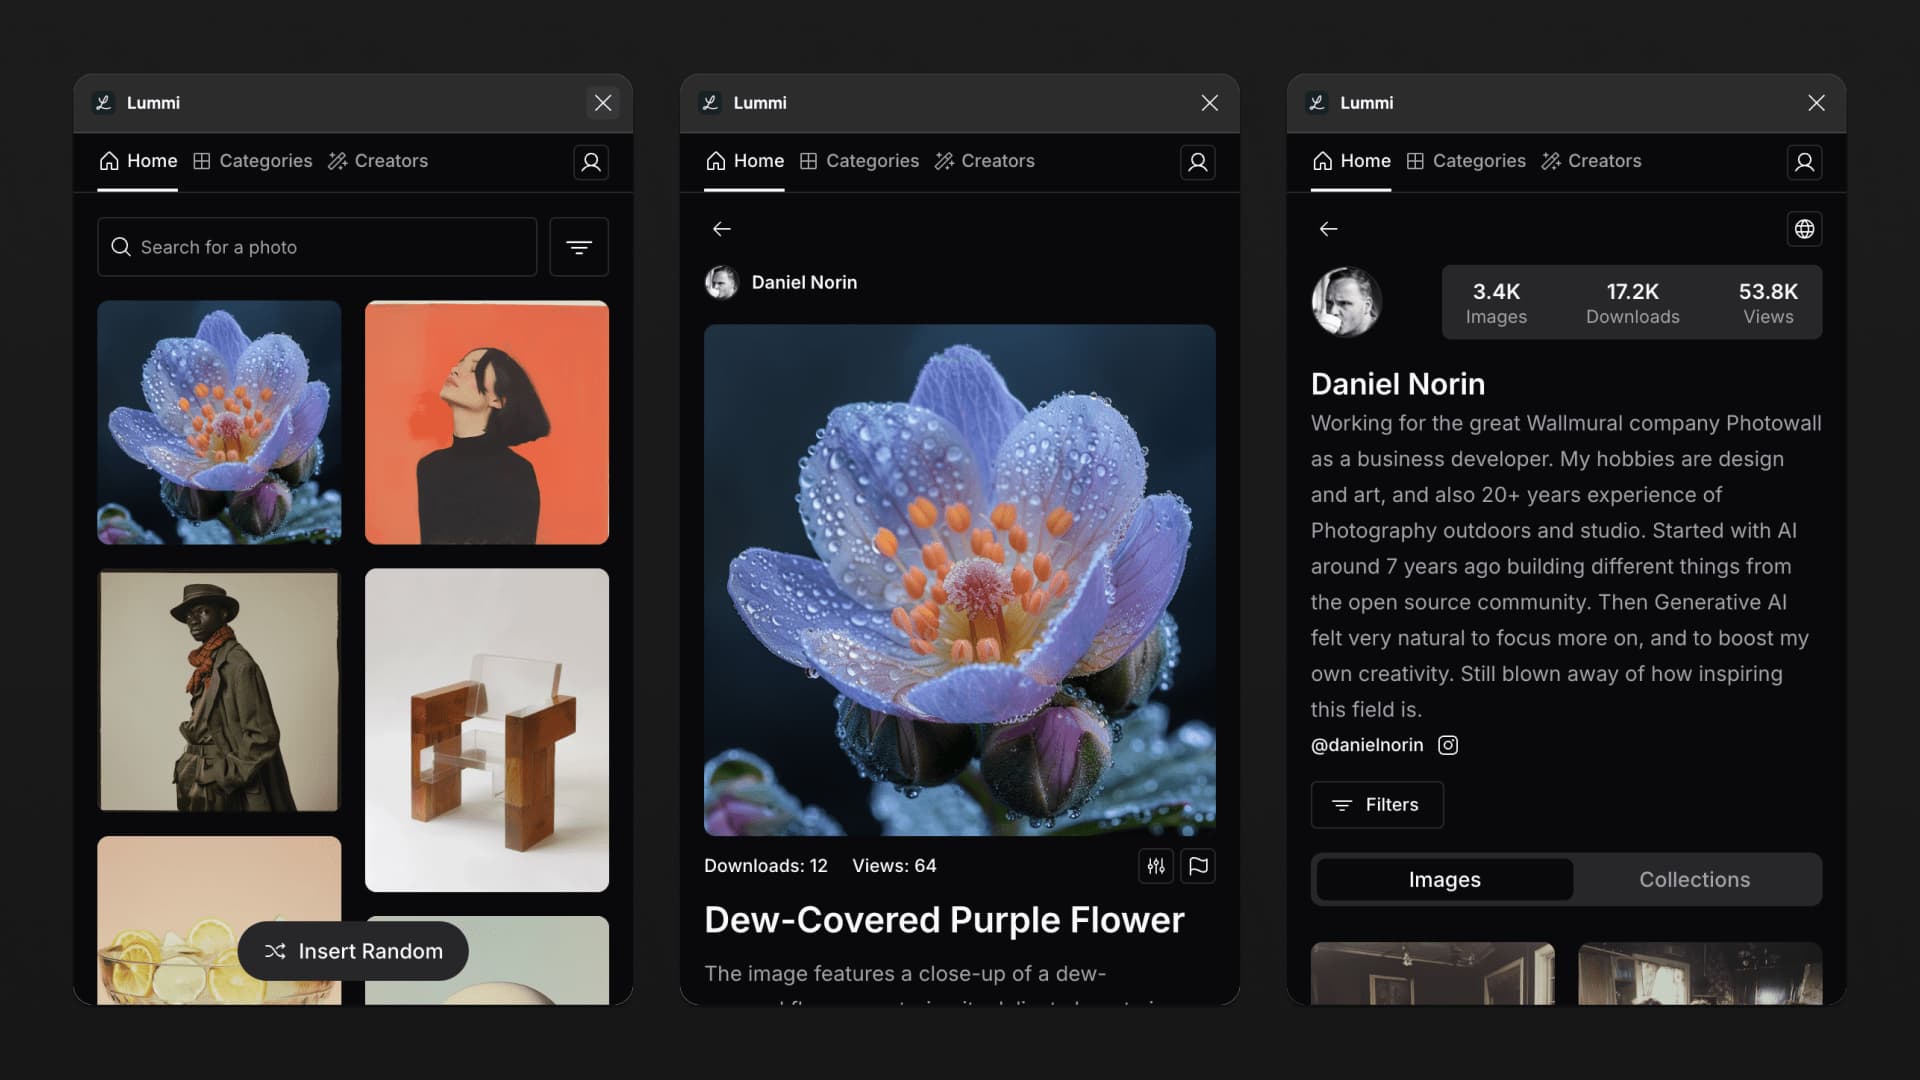Select the lemon bowl thumbnail
The image size is (1920, 1080).
[x=219, y=920]
